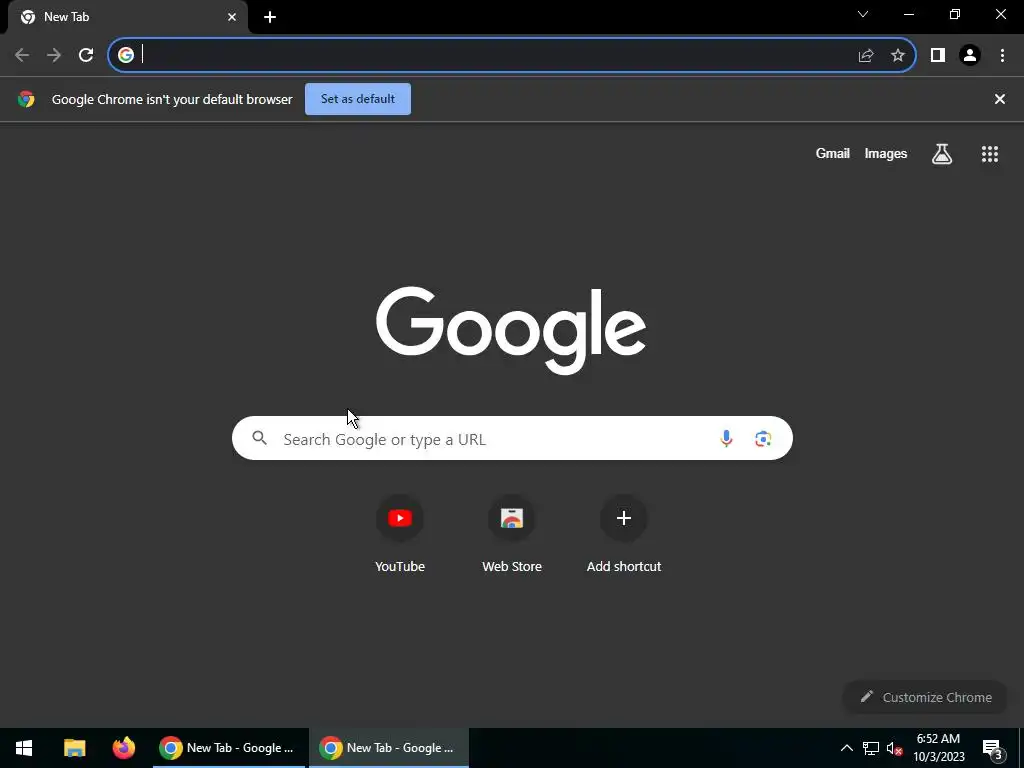Expand the tab search chevron
This screenshot has width=1024, height=768.
coord(863,14)
